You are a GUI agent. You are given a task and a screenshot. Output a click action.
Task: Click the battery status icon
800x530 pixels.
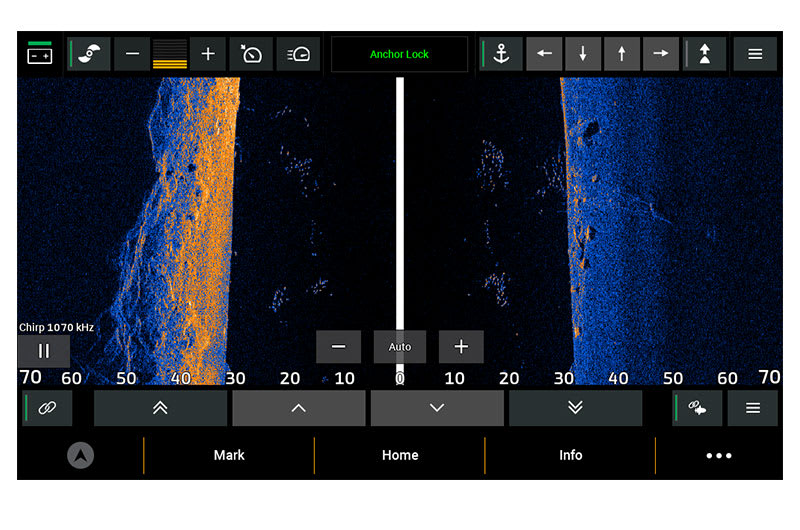point(40,54)
